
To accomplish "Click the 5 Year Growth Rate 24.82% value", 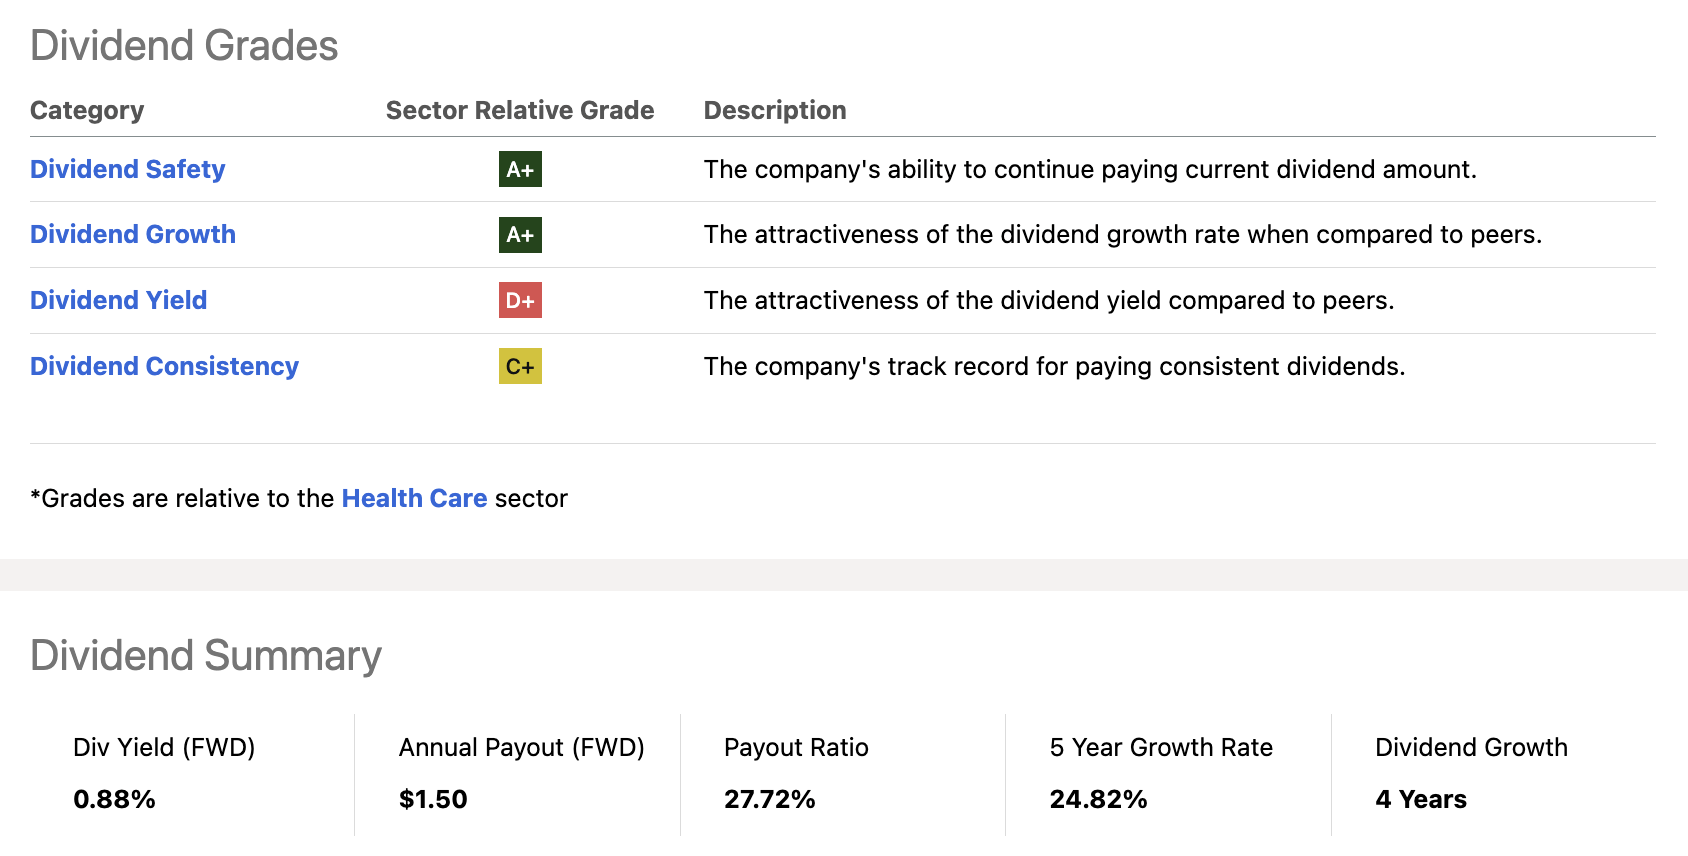I will pyautogui.click(x=1098, y=799).
